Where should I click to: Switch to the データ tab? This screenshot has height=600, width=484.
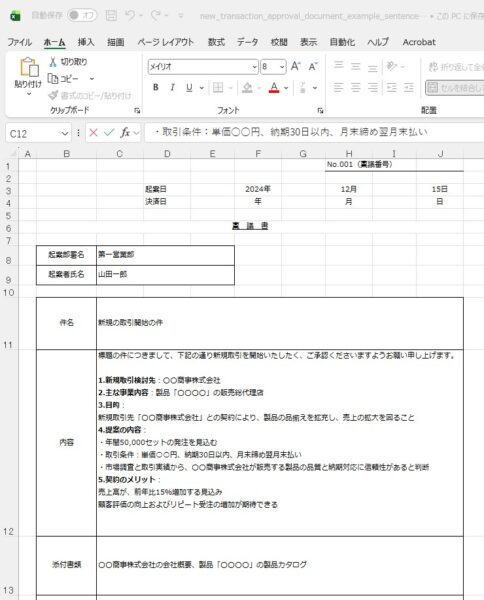click(247, 42)
